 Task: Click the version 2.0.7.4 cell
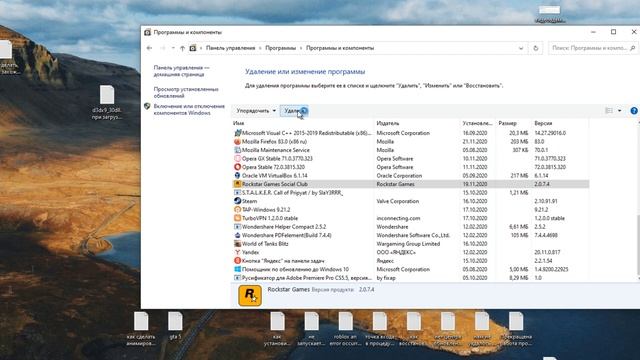click(543, 184)
